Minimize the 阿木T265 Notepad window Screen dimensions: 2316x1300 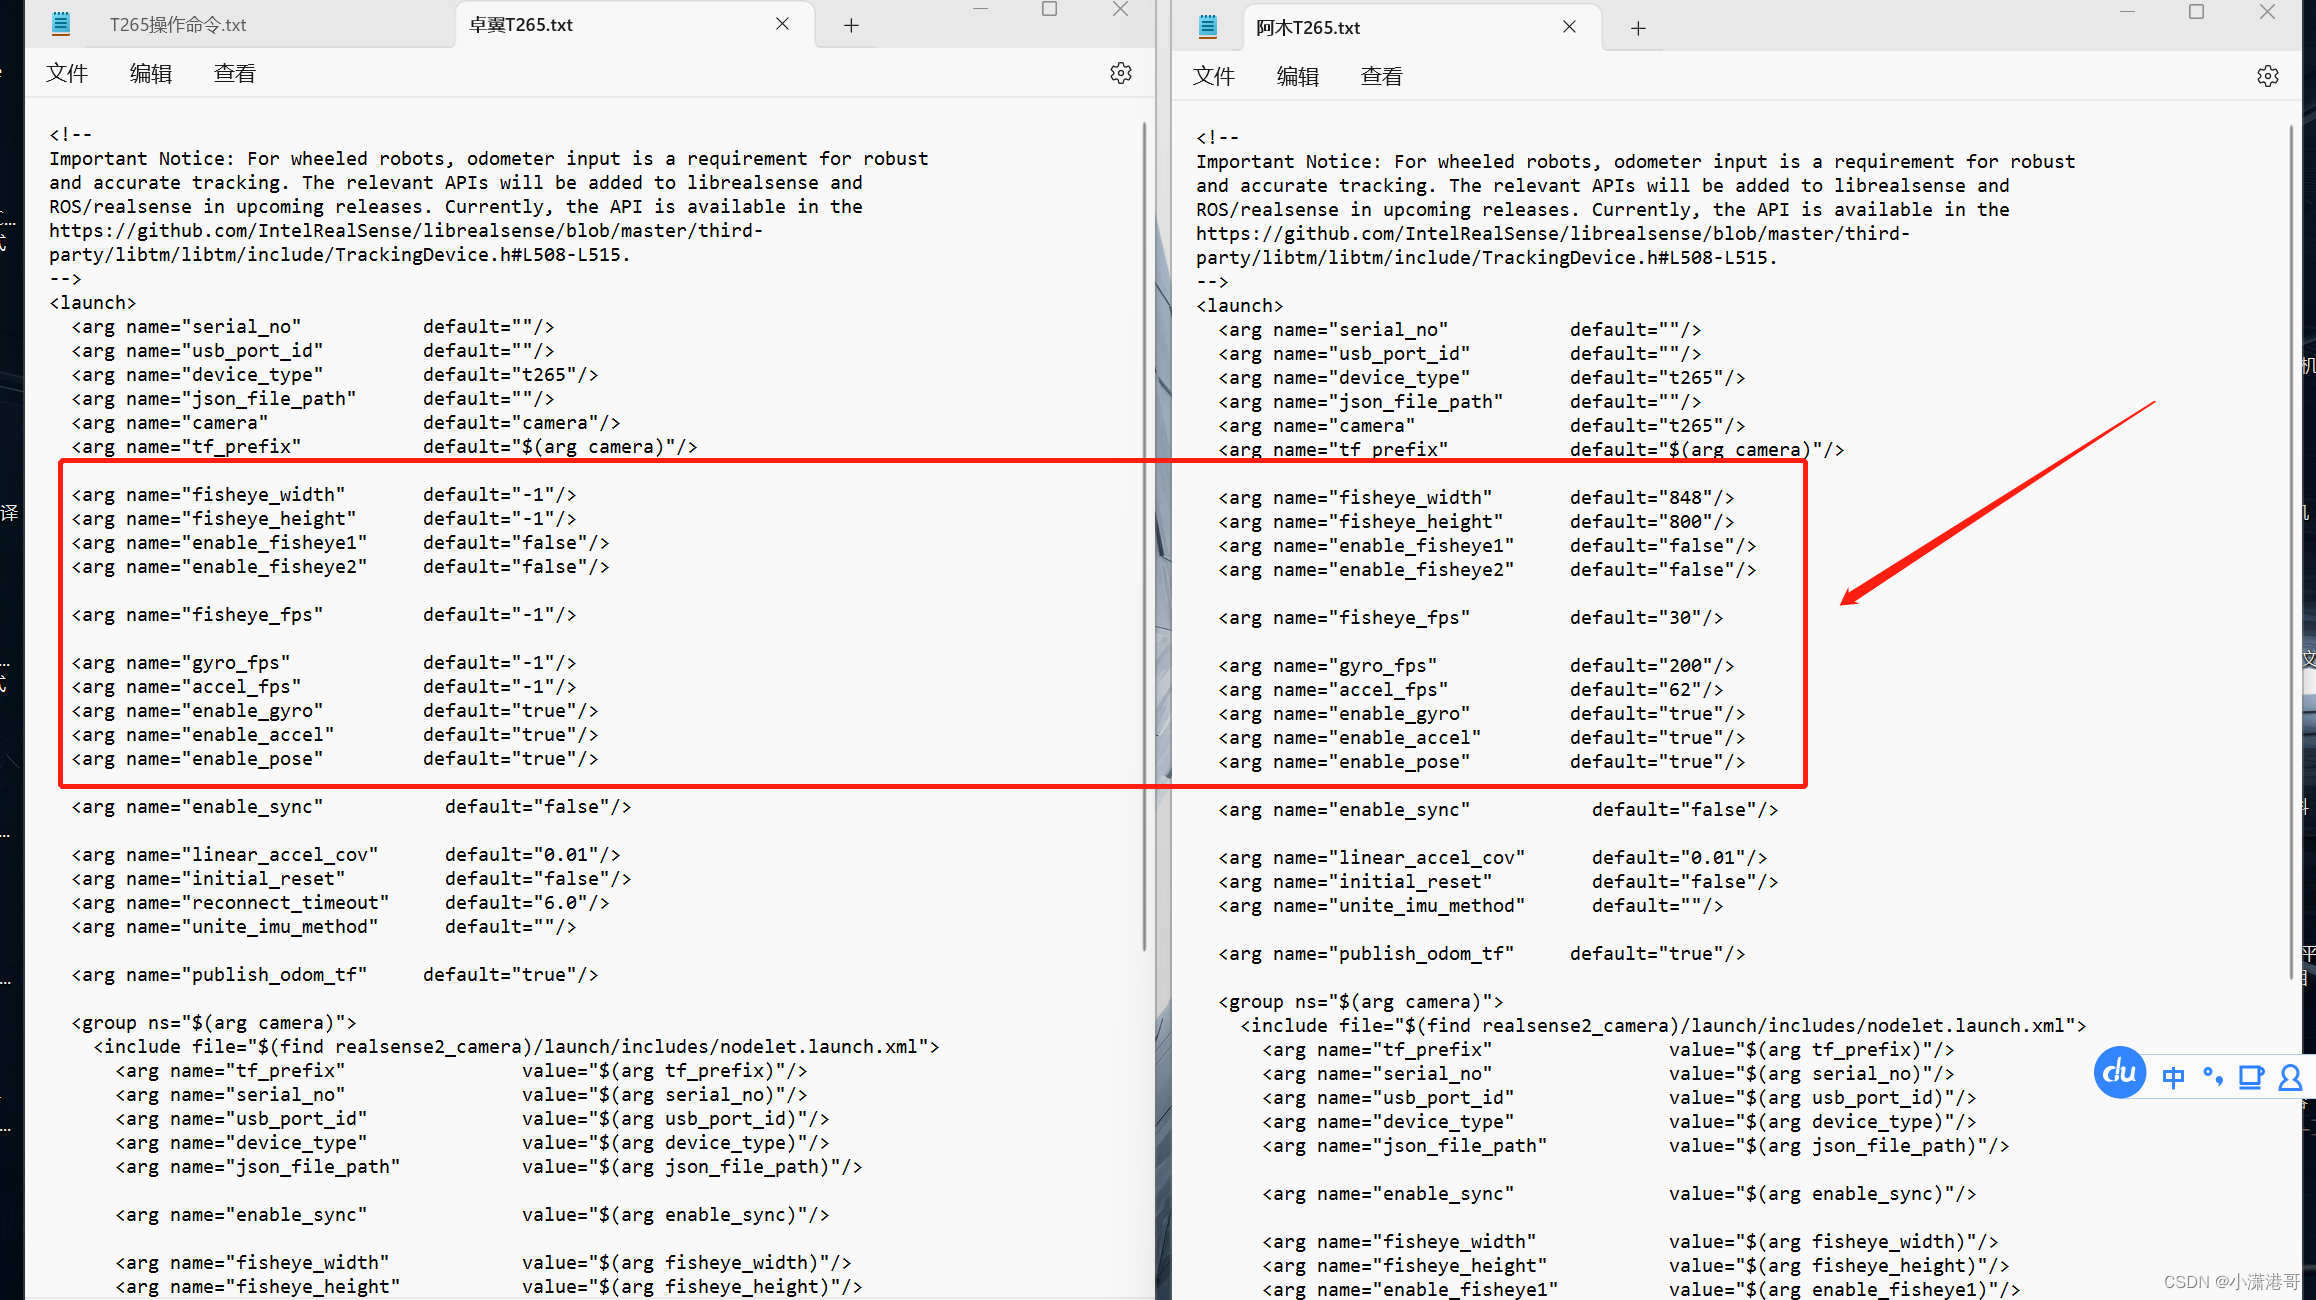[2127, 12]
